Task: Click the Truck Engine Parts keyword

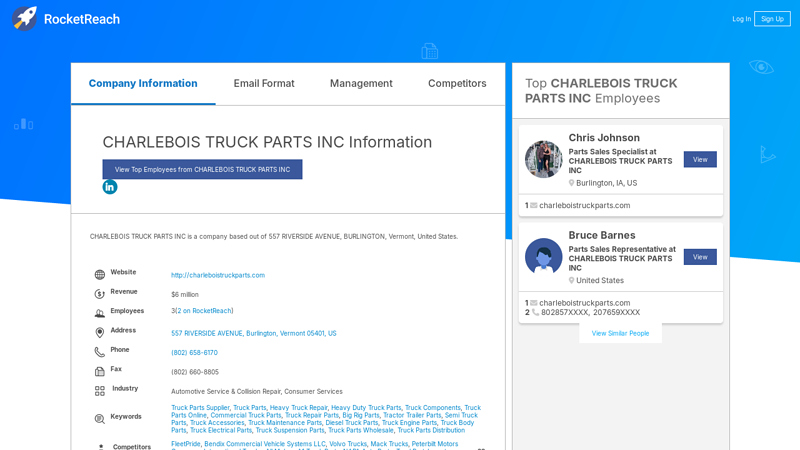Action: 409,422
